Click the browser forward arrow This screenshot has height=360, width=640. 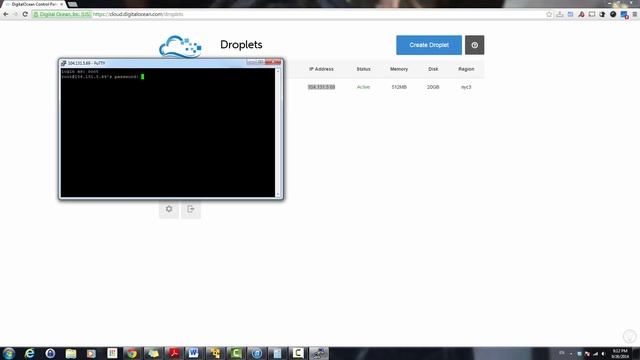click(16, 14)
